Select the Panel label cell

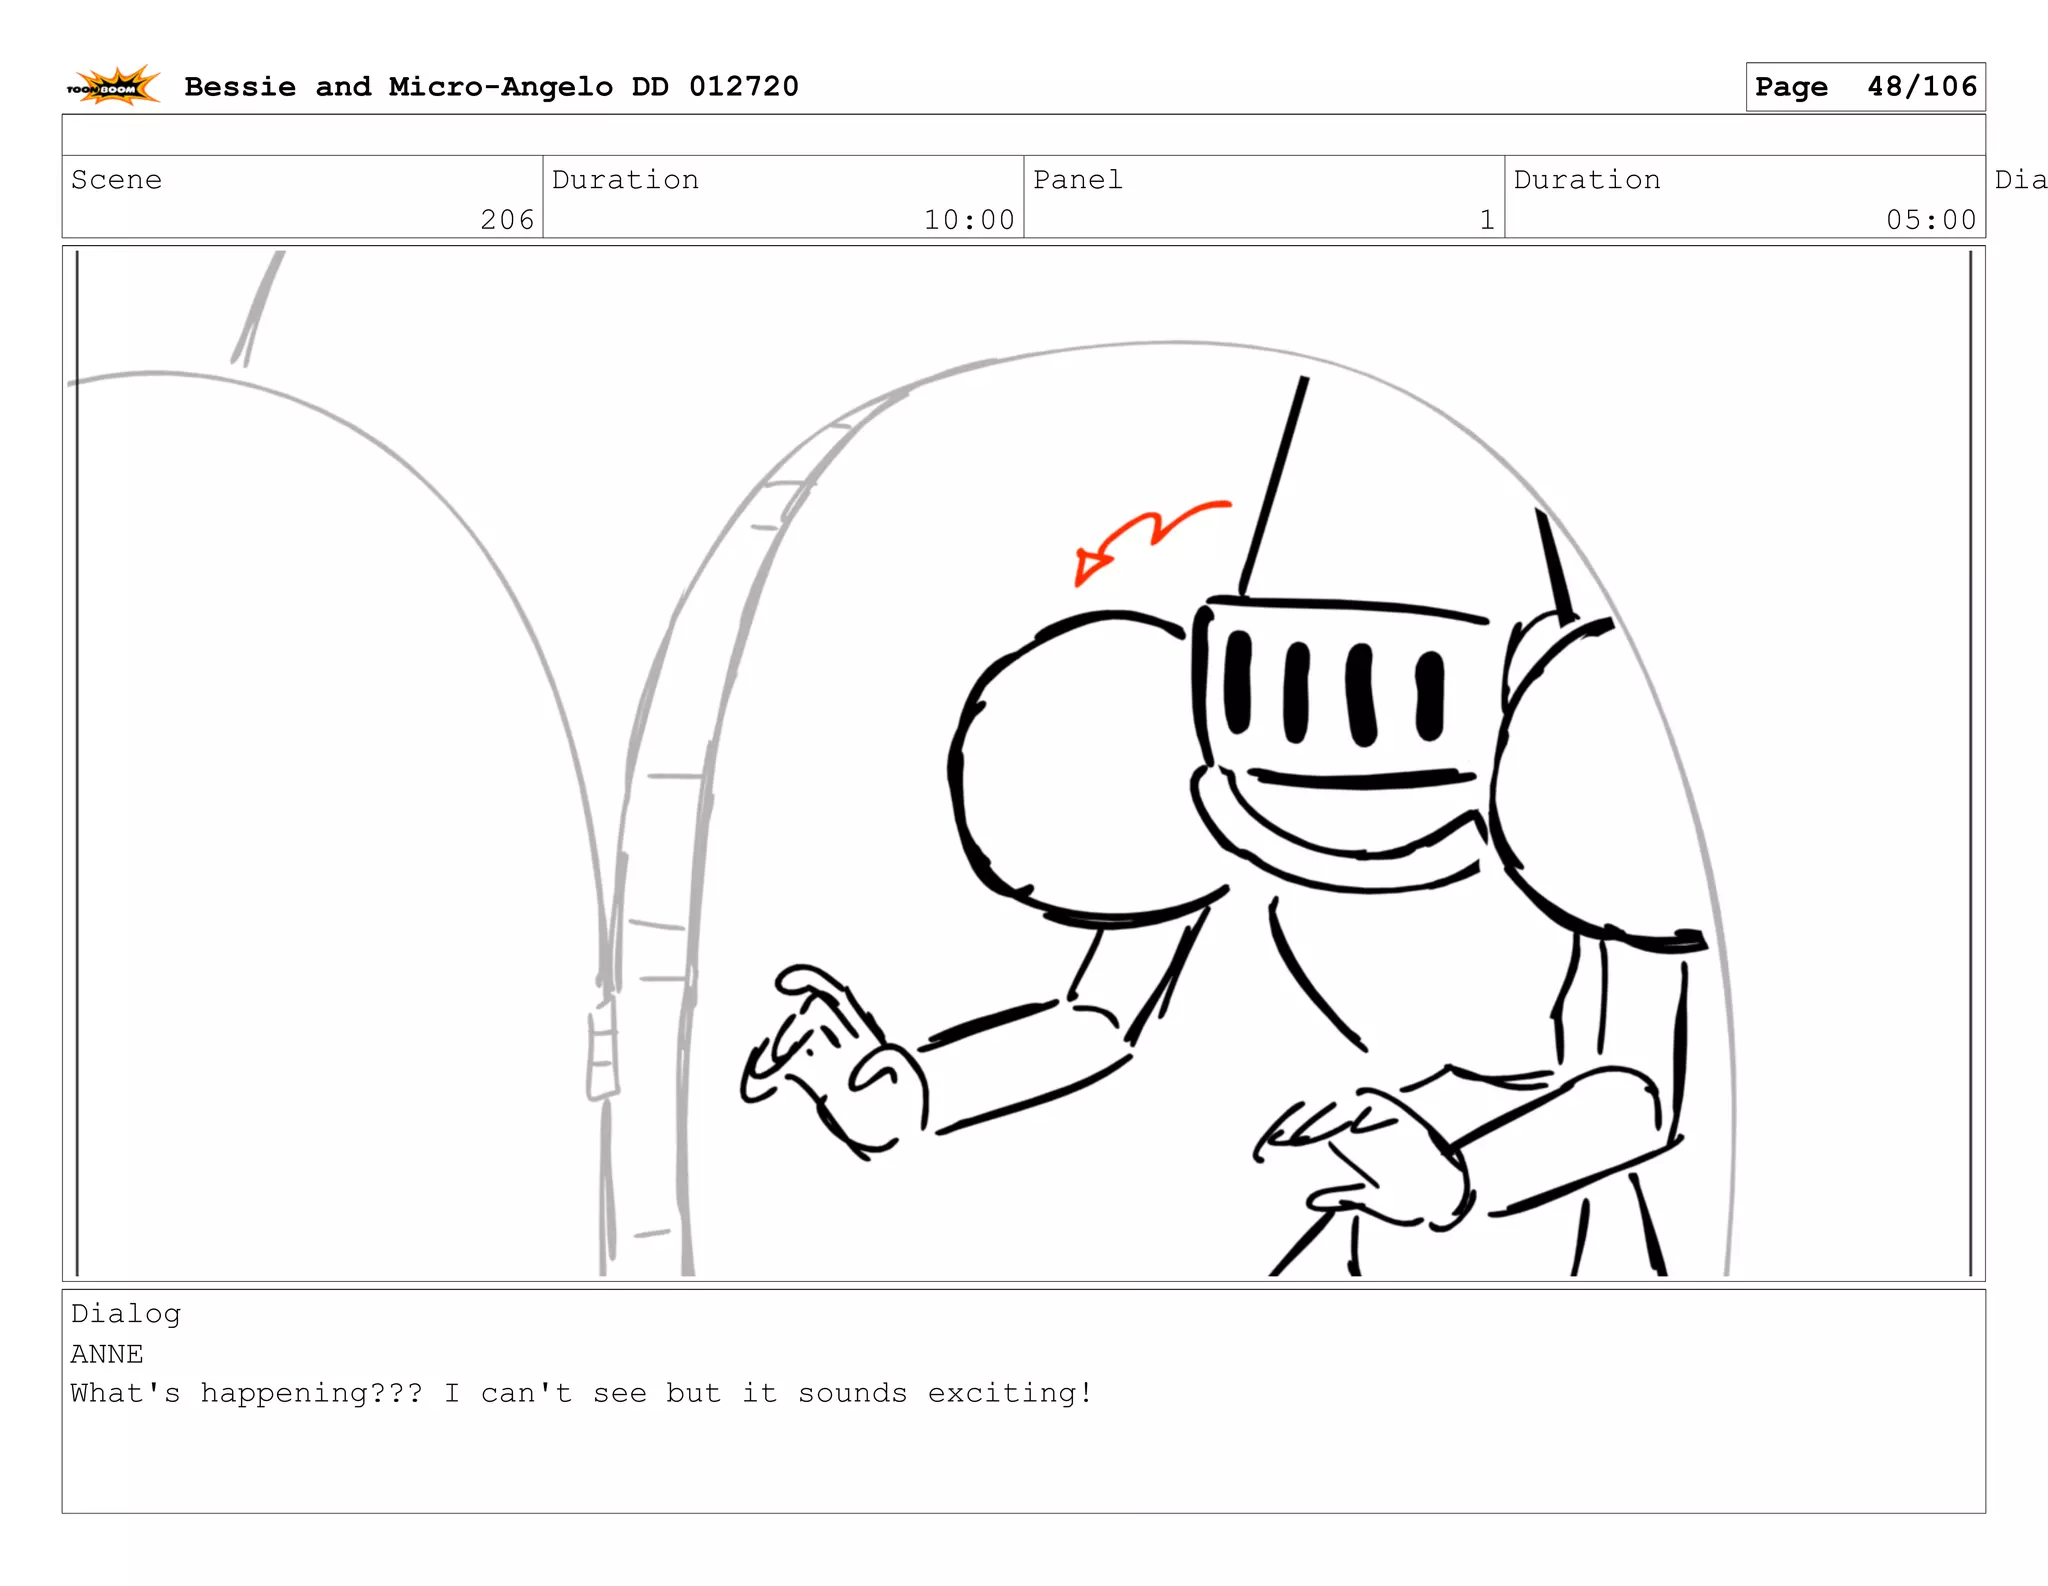(x=1077, y=180)
